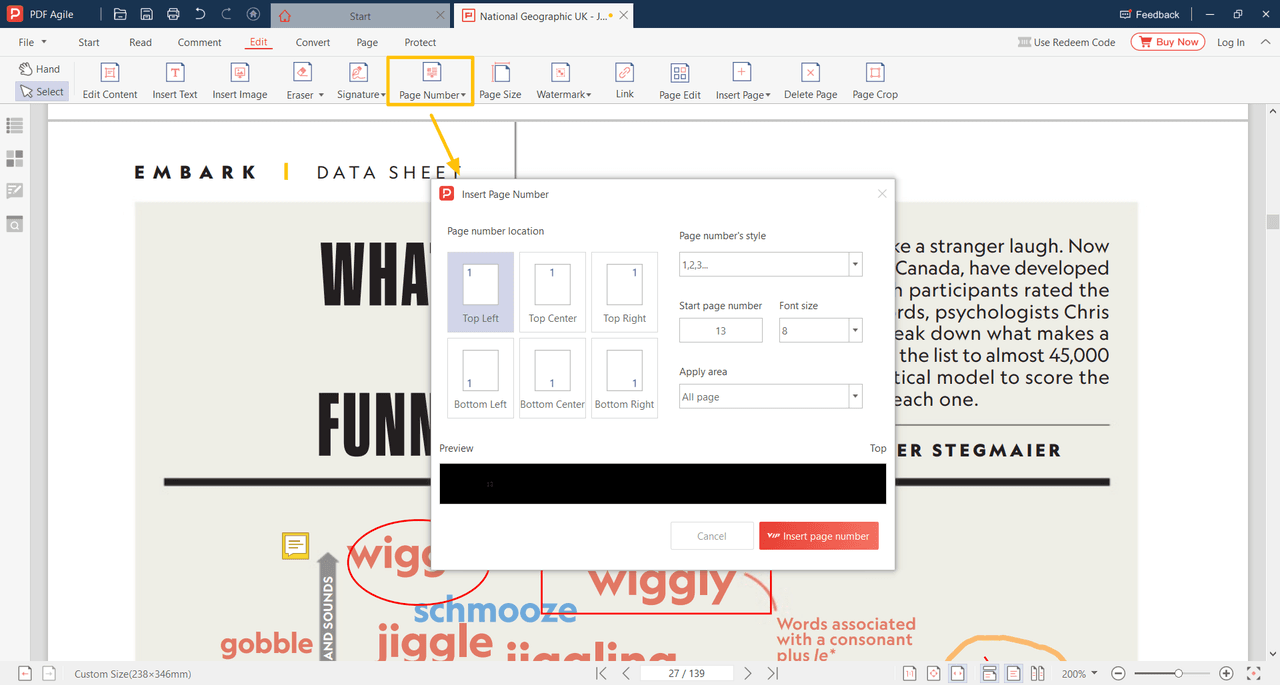Viewport: 1280px width, 685px height.
Task: Open the Watermark tool
Action: tap(562, 80)
